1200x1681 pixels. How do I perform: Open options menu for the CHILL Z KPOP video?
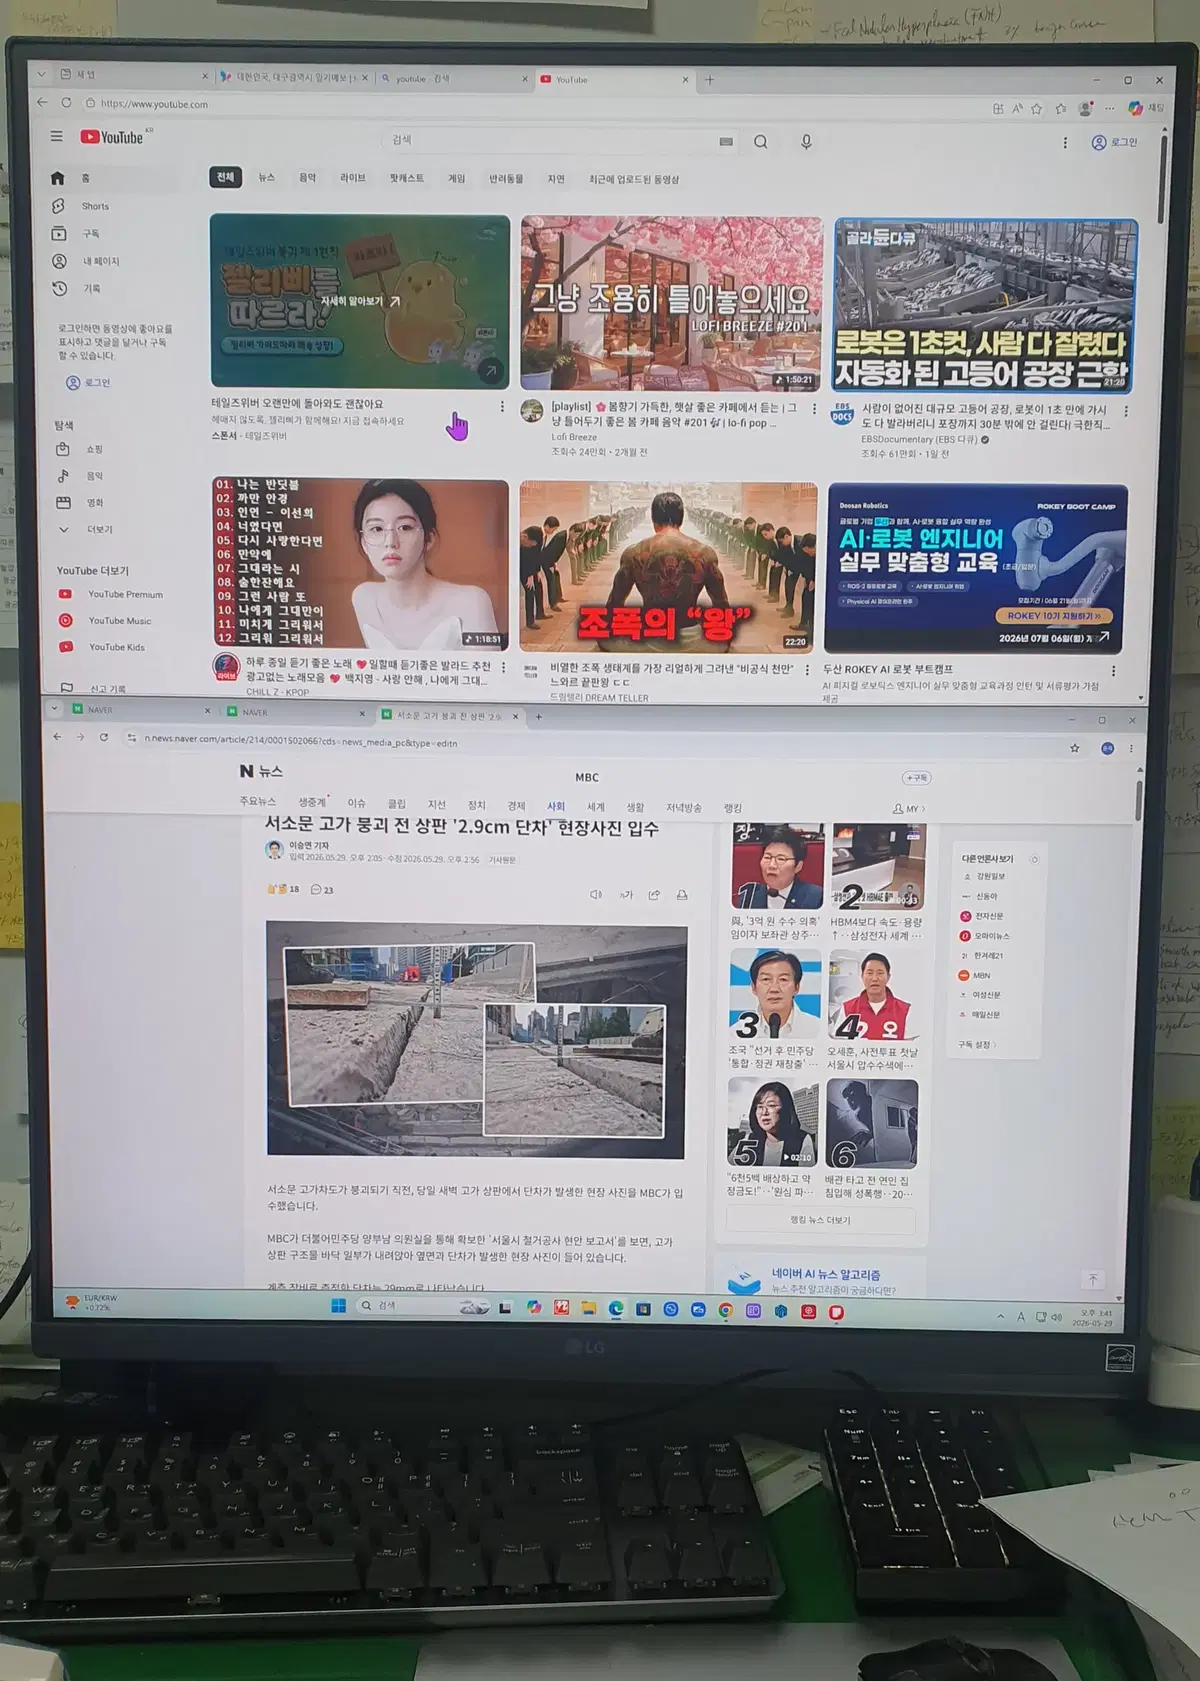click(503, 667)
